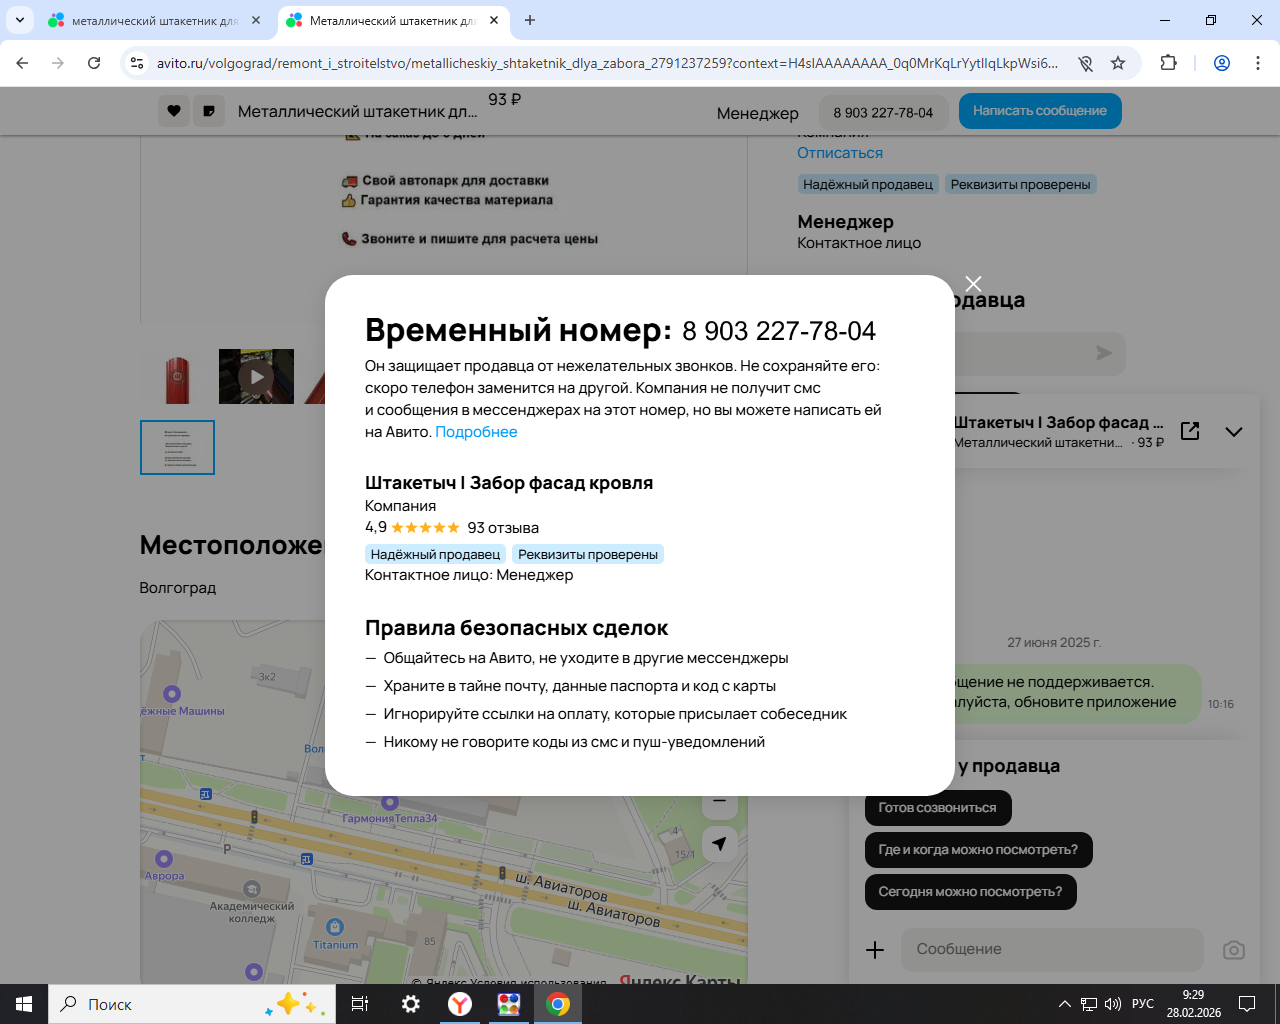Click Написать сообщение button
Screen dimensions: 1280x1024
coord(1040,111)
